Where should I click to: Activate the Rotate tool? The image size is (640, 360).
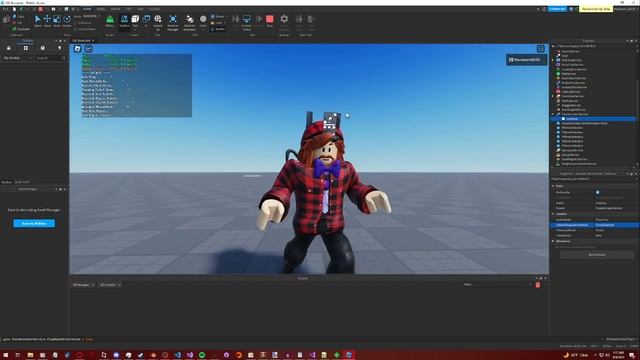tap(67, 21)
